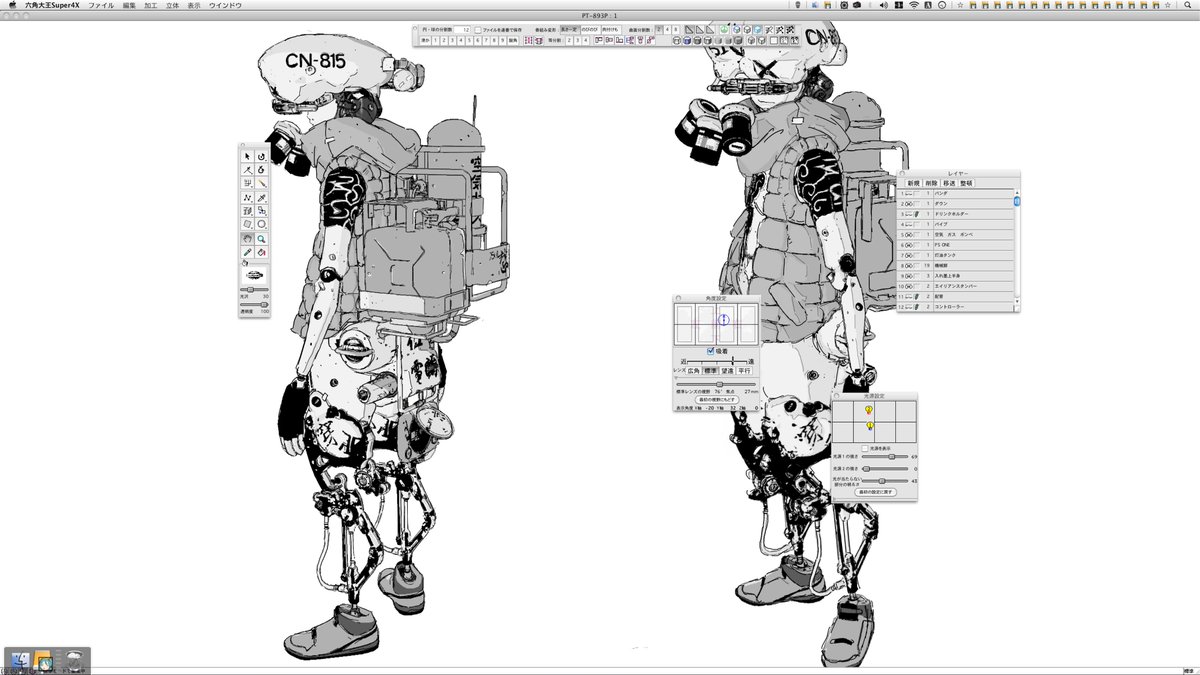Viewport: 1200px width, 675px height.
Task: Click 最初の設定に戻す reset light button
Action: pyautogui.click(x=876, y=491)
